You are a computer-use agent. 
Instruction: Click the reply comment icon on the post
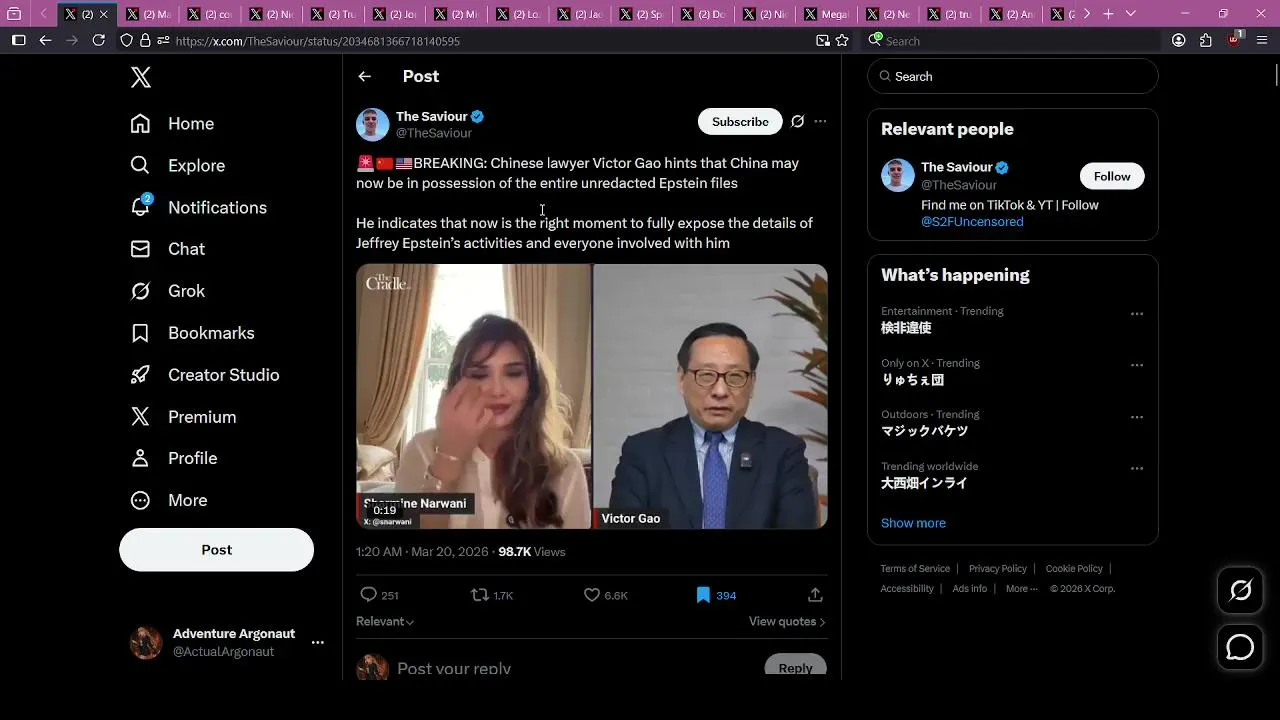click(x=368, y=595)
